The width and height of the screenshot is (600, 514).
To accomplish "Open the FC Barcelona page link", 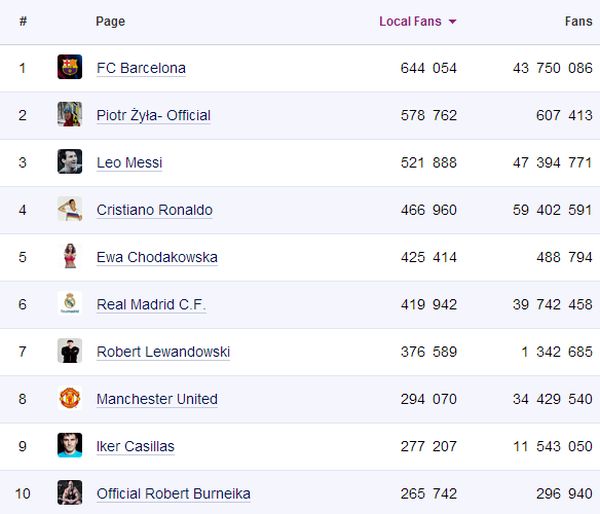I will tap(141, 68).
